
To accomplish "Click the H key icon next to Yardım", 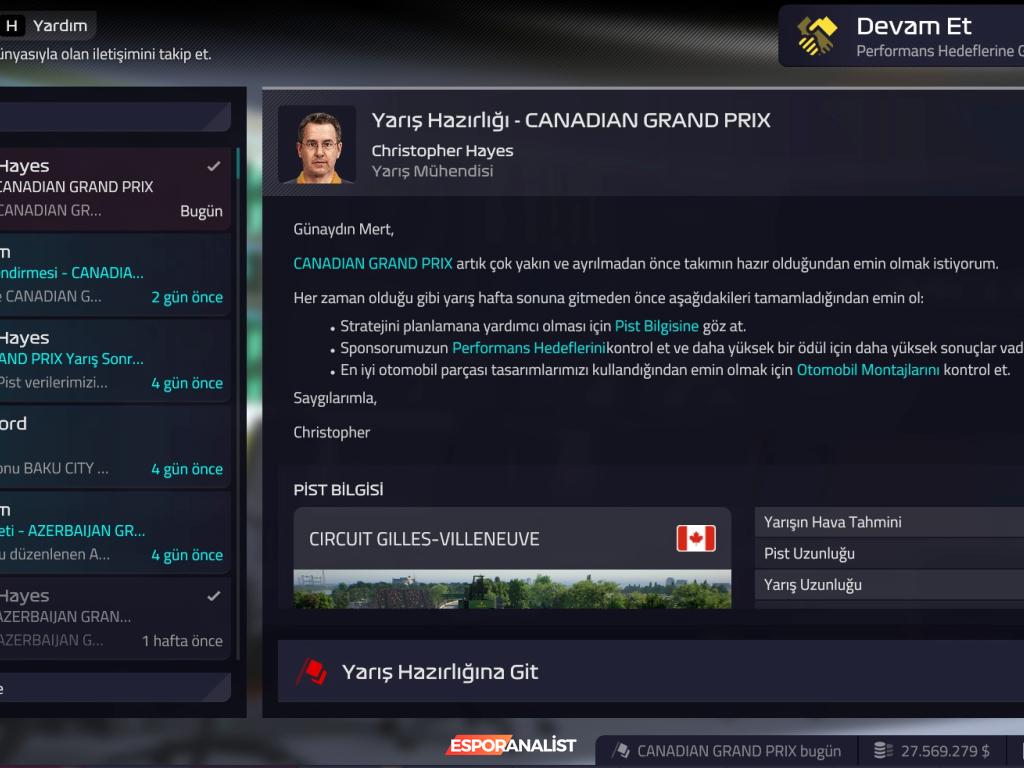I will [12, 25].
